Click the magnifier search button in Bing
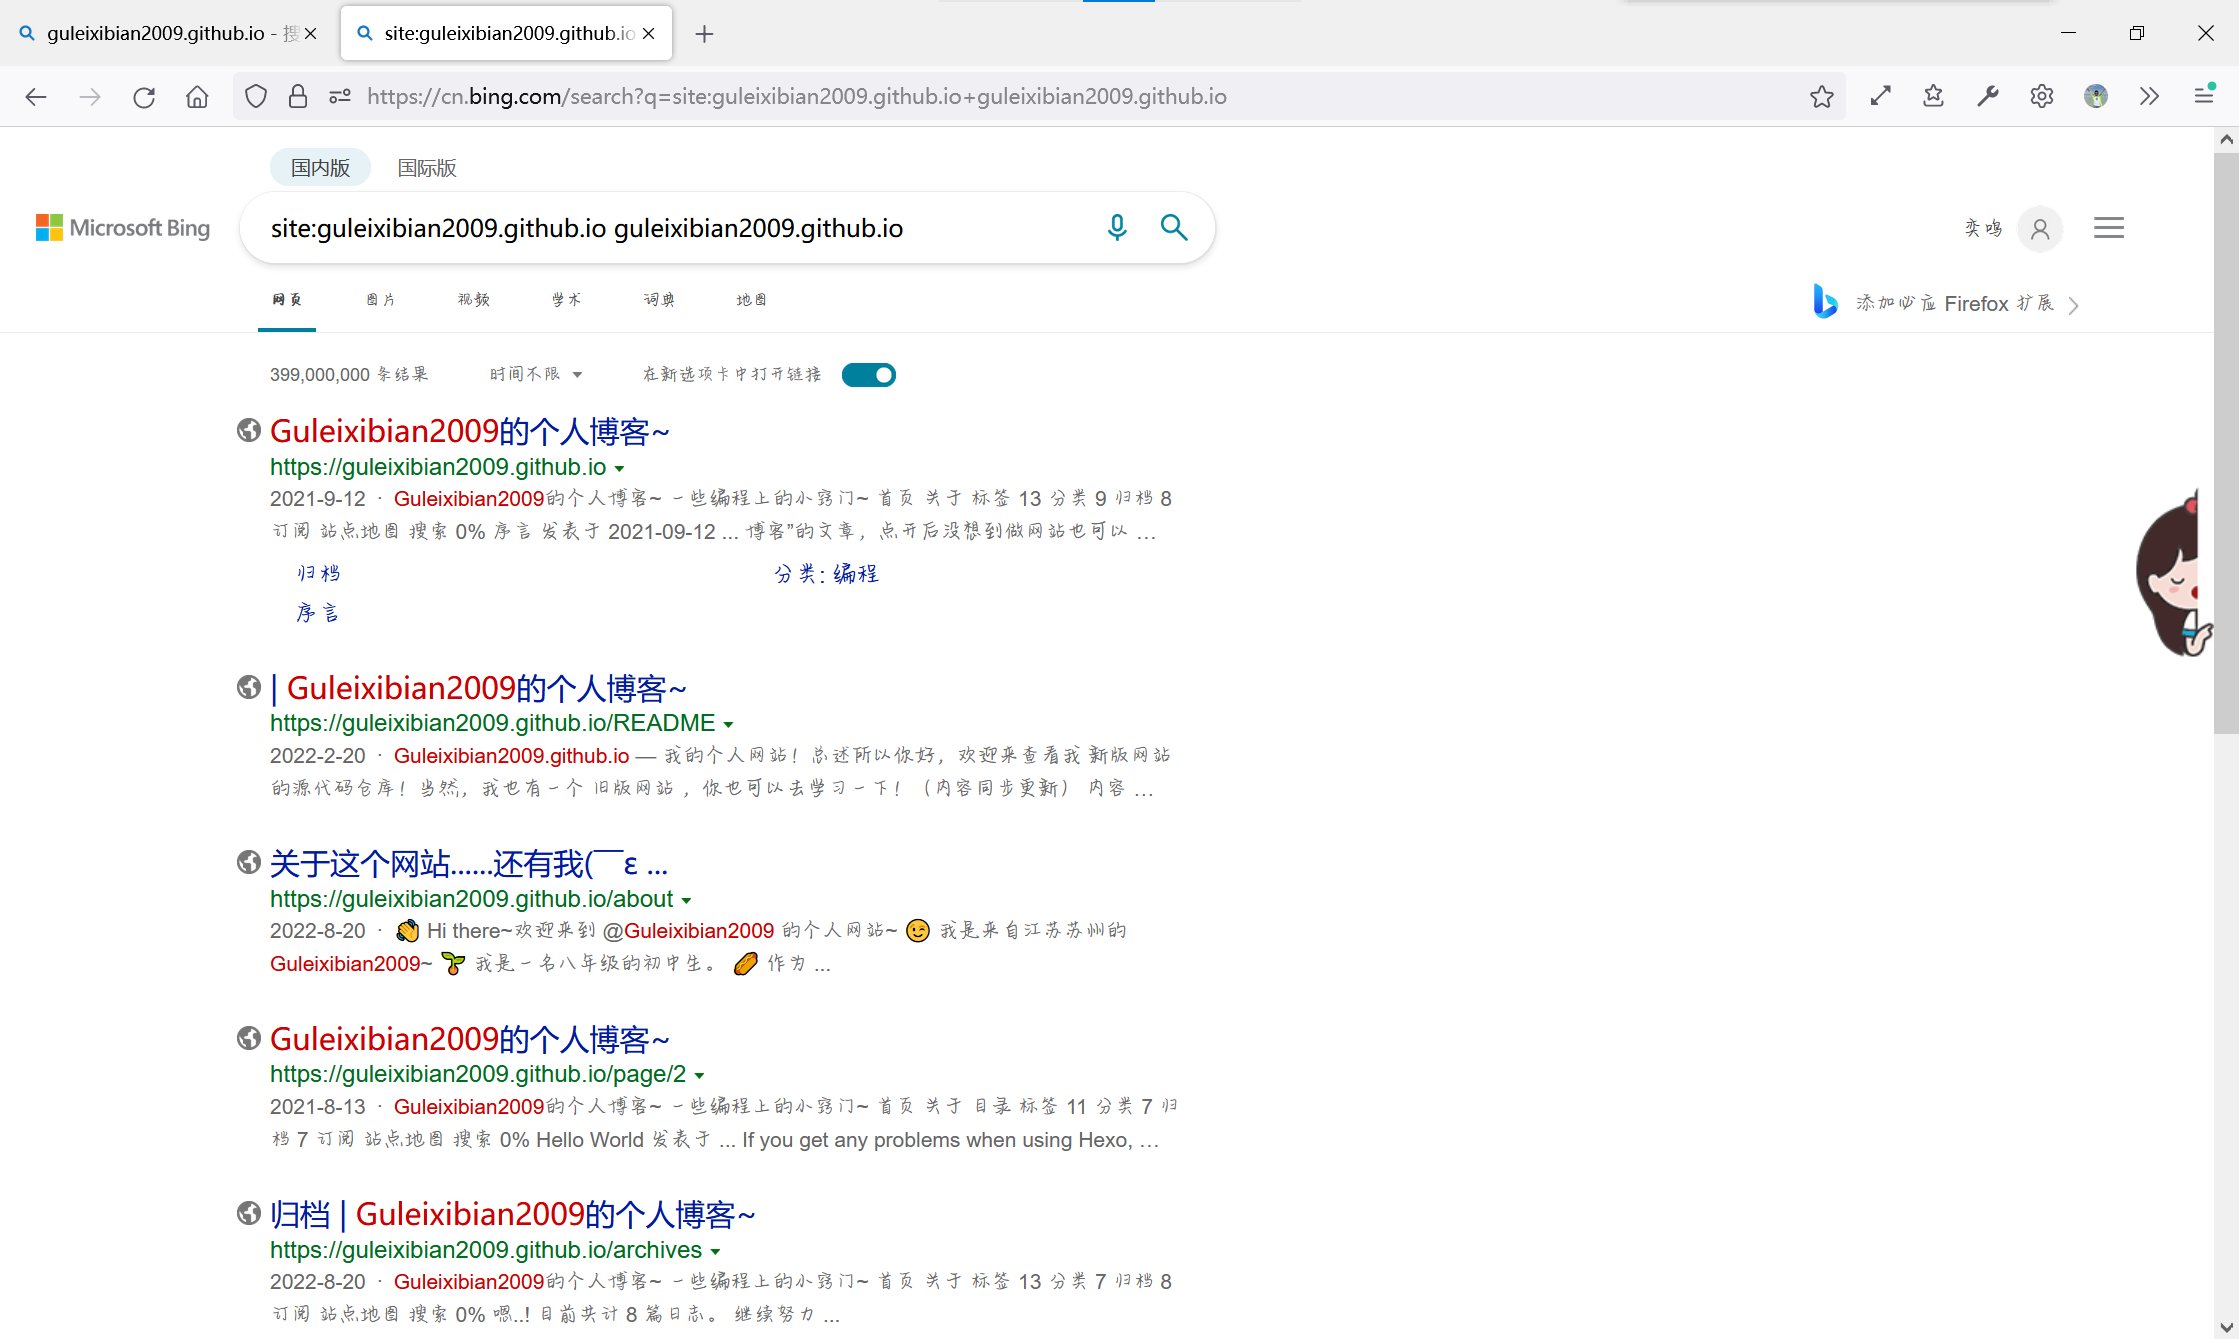The width and height of the screenshot is (2239, 1339). click(1174, 228)
